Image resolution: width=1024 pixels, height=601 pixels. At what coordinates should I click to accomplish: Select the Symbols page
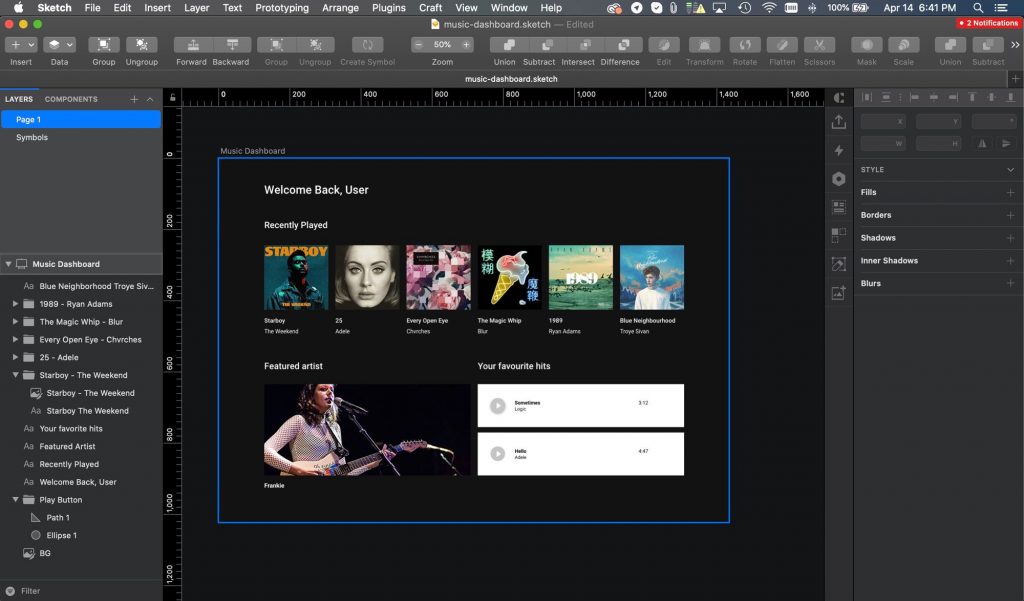click(x=81, y=137)
